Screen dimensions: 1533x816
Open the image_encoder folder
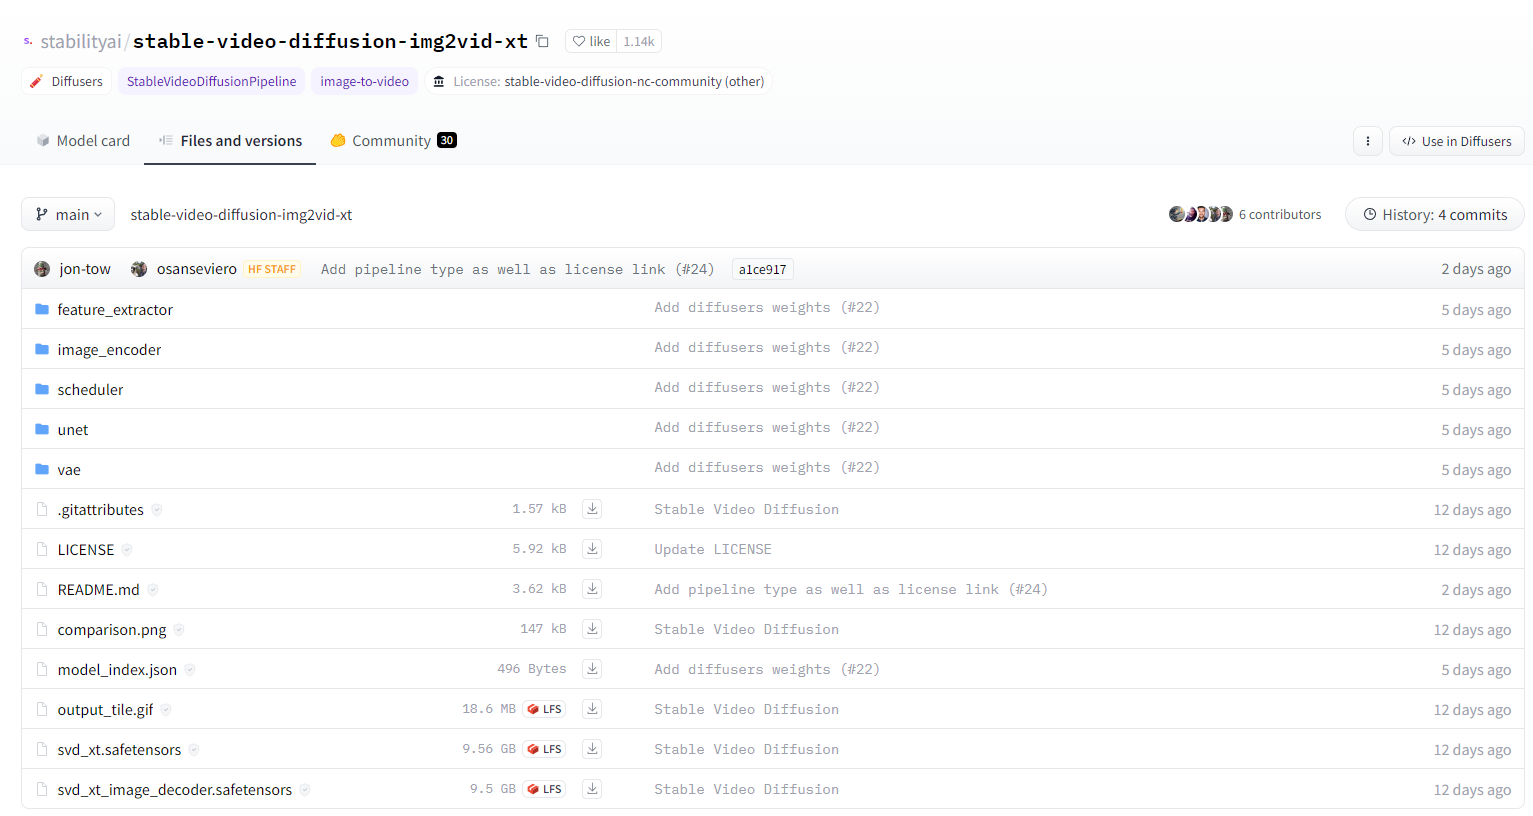109,350
